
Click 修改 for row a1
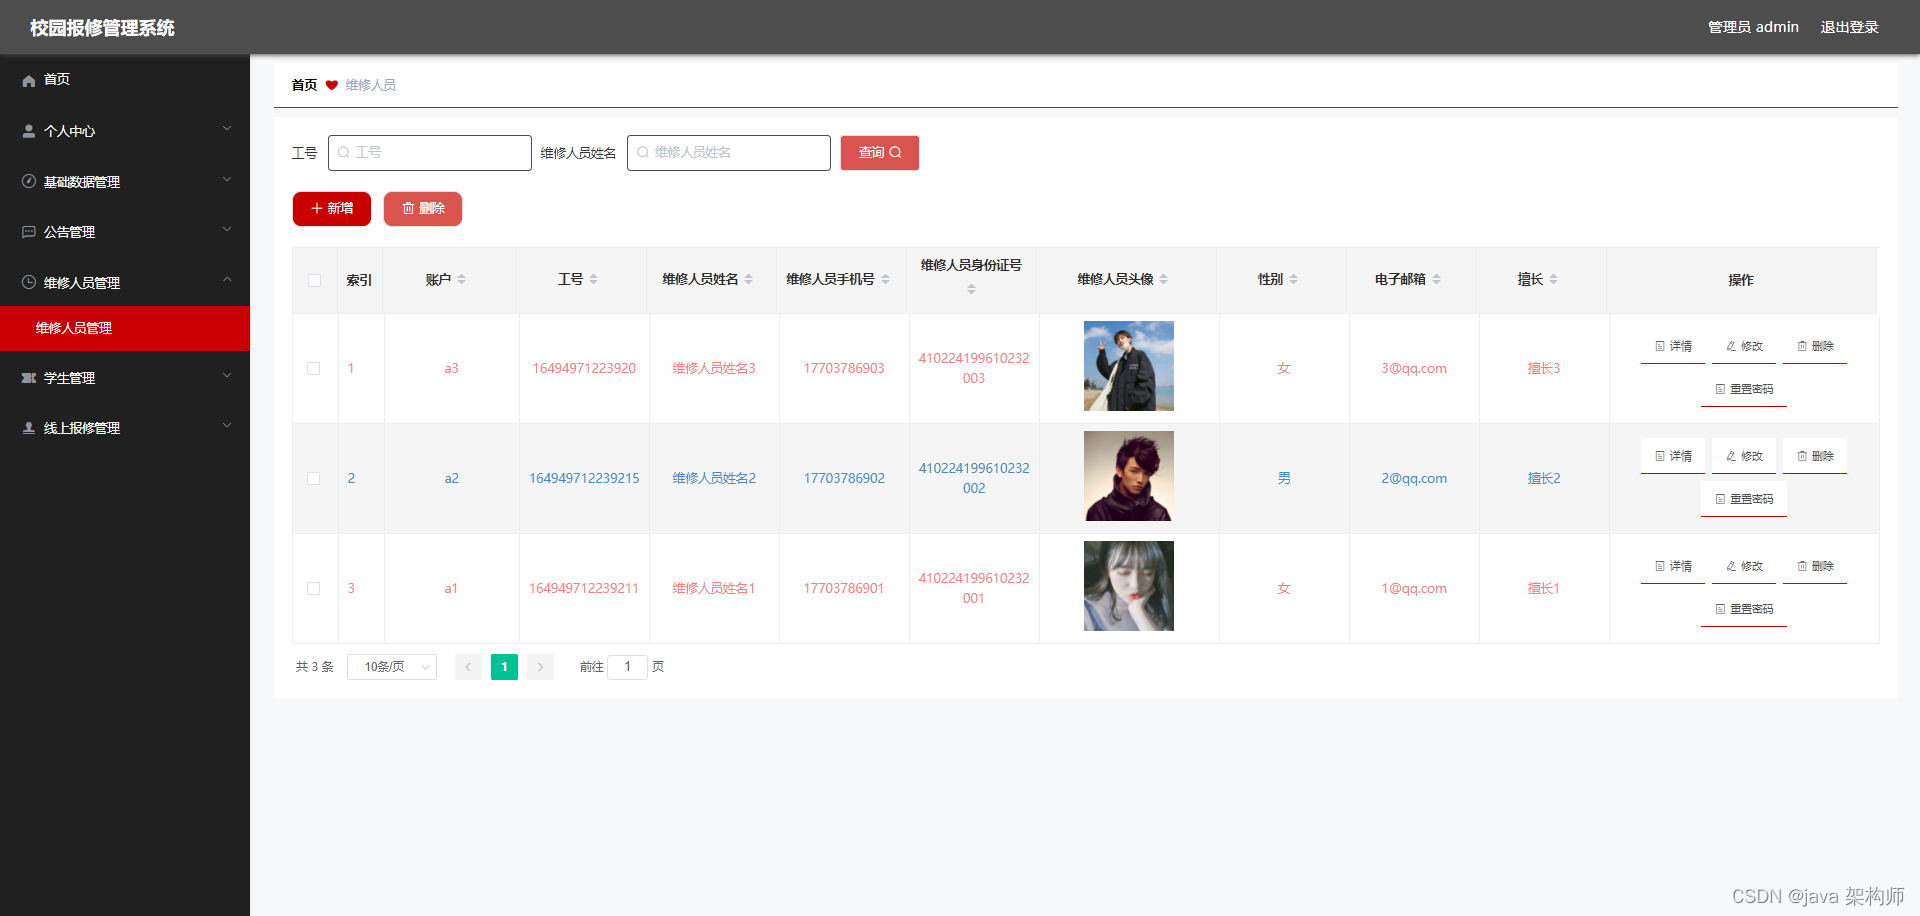point(1744,566)
